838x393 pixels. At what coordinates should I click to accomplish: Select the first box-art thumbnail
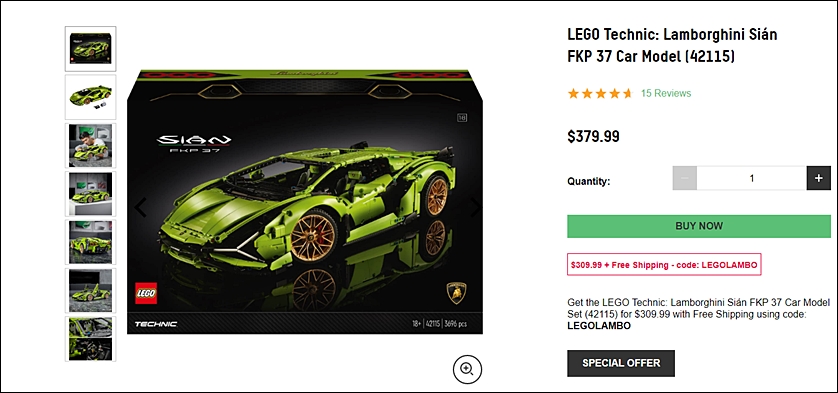tap(90, 49)
